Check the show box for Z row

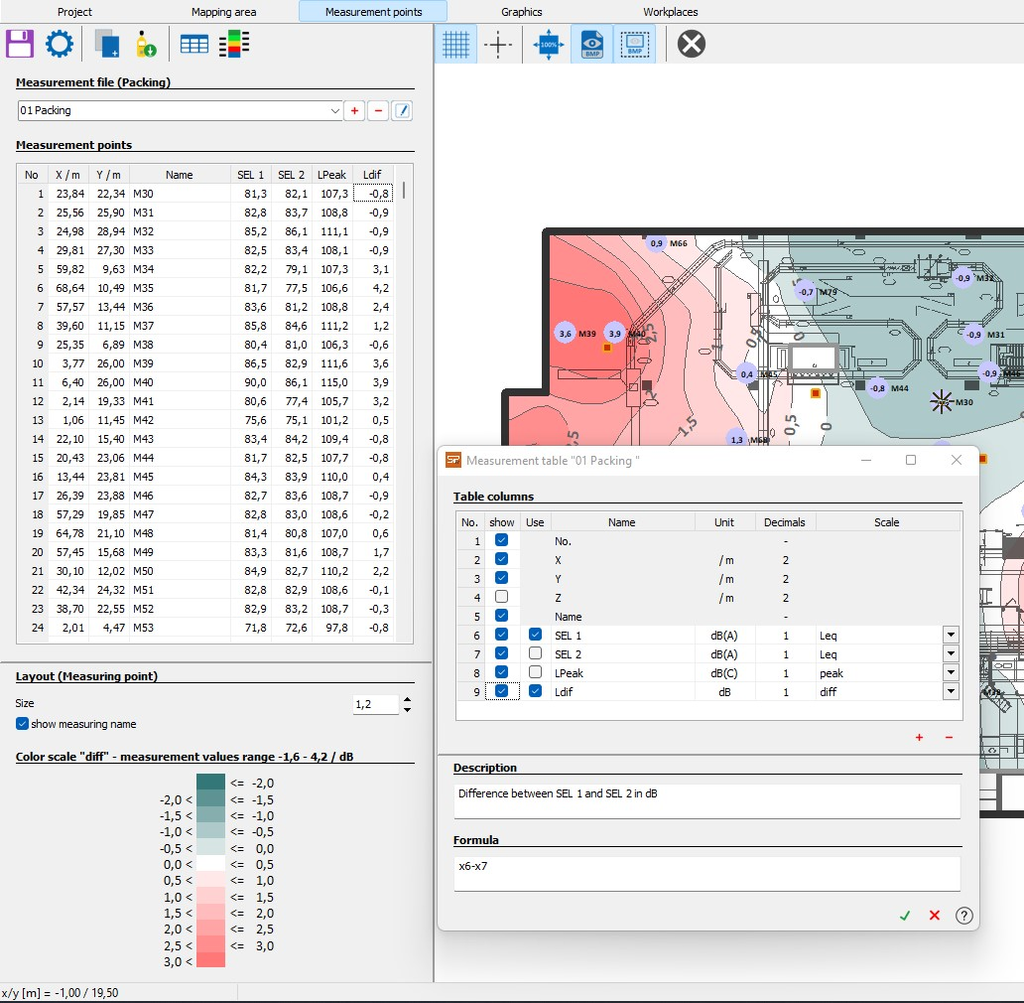[x=502, y=598]
